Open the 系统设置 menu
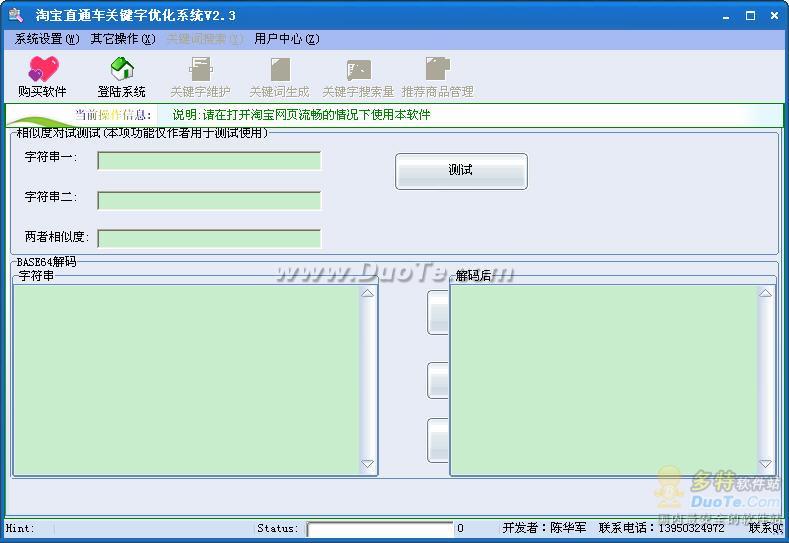The image size is (789, 543). (47, 39)
